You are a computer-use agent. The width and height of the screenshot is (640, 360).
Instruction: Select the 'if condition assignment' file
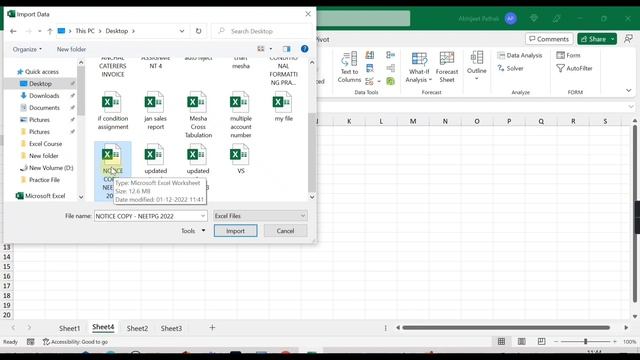(x=113, y=111)
